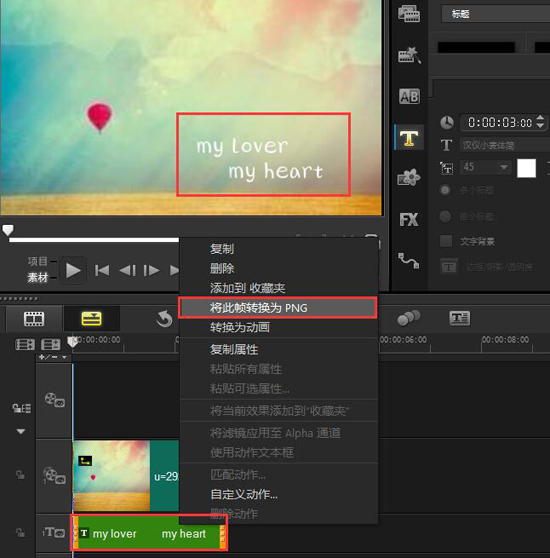Click the white font color swatch

[x=526, y=168]
